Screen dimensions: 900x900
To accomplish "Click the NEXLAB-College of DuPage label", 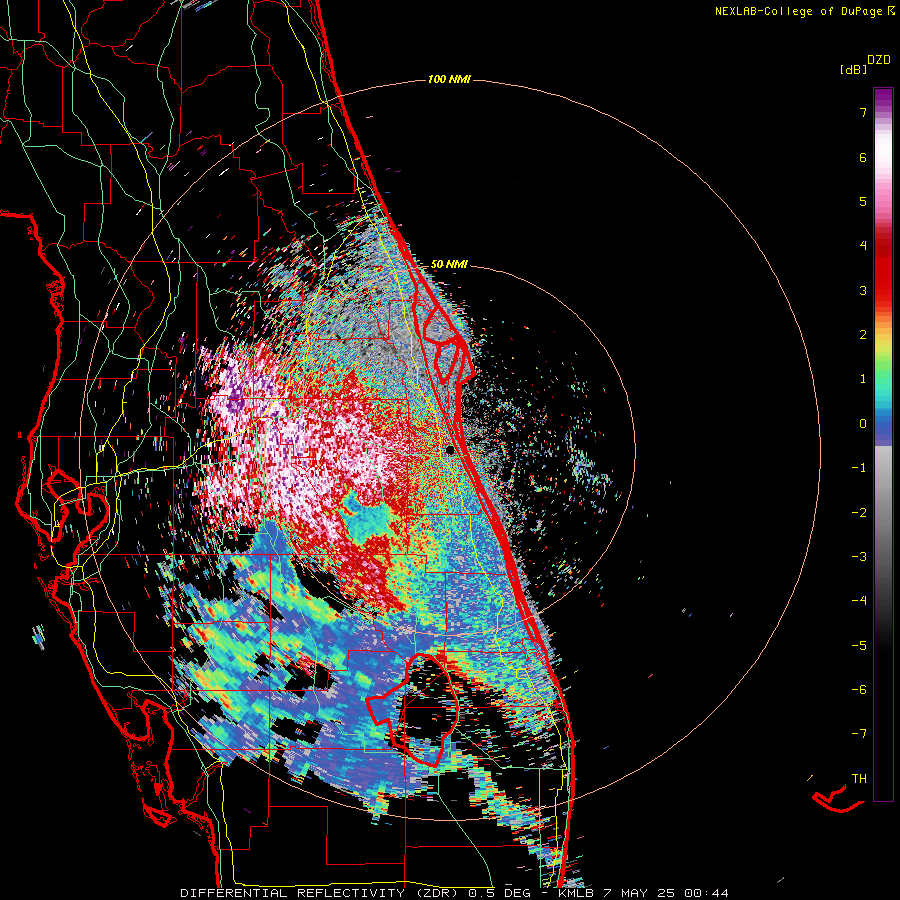I will pos(804,11).
